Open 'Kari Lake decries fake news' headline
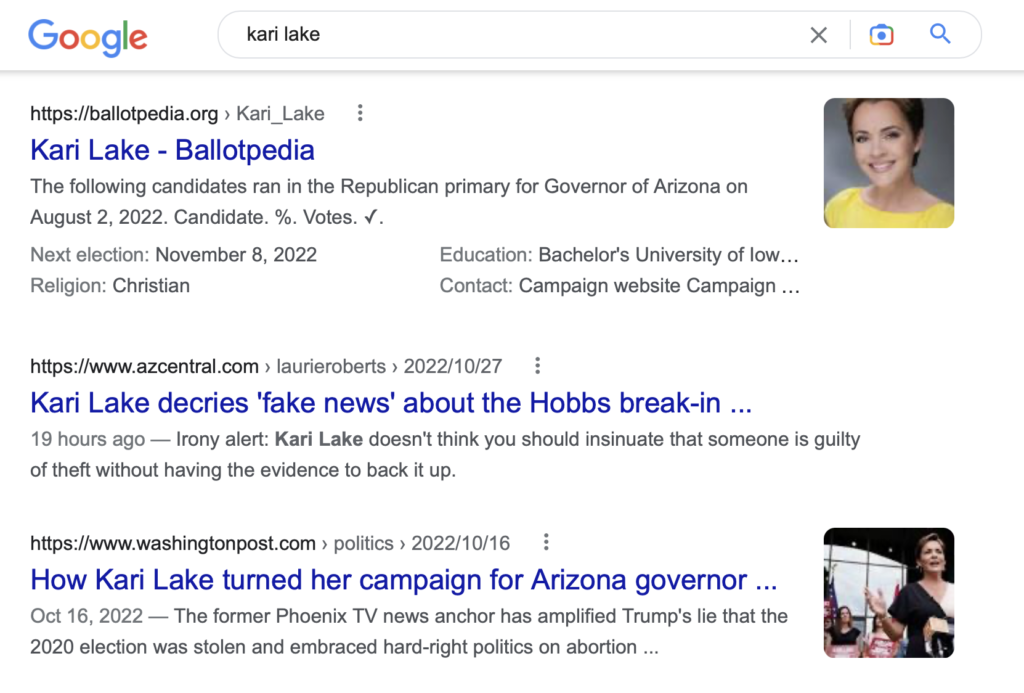 coord(391,403)
